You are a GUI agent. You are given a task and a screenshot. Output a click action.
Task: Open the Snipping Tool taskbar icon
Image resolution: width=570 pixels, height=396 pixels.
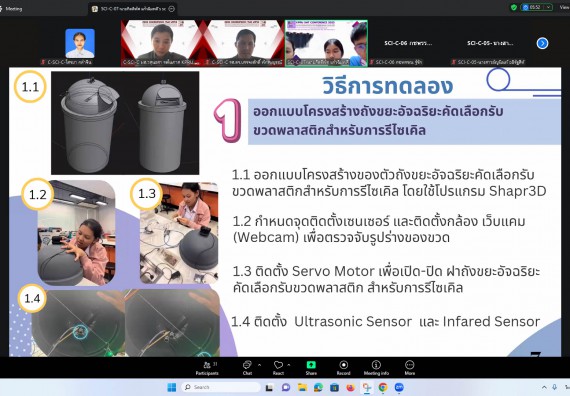pos(367,388)
